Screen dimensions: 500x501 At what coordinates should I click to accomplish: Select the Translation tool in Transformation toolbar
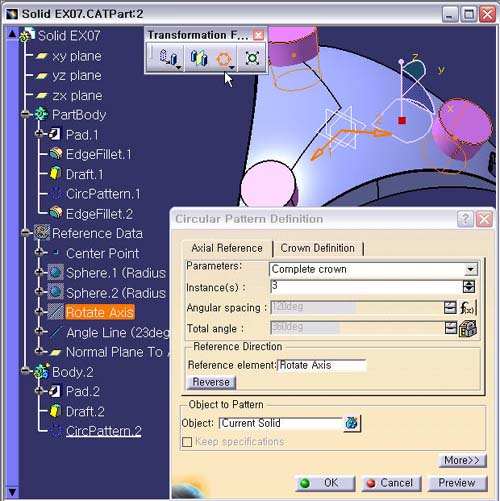168,58
